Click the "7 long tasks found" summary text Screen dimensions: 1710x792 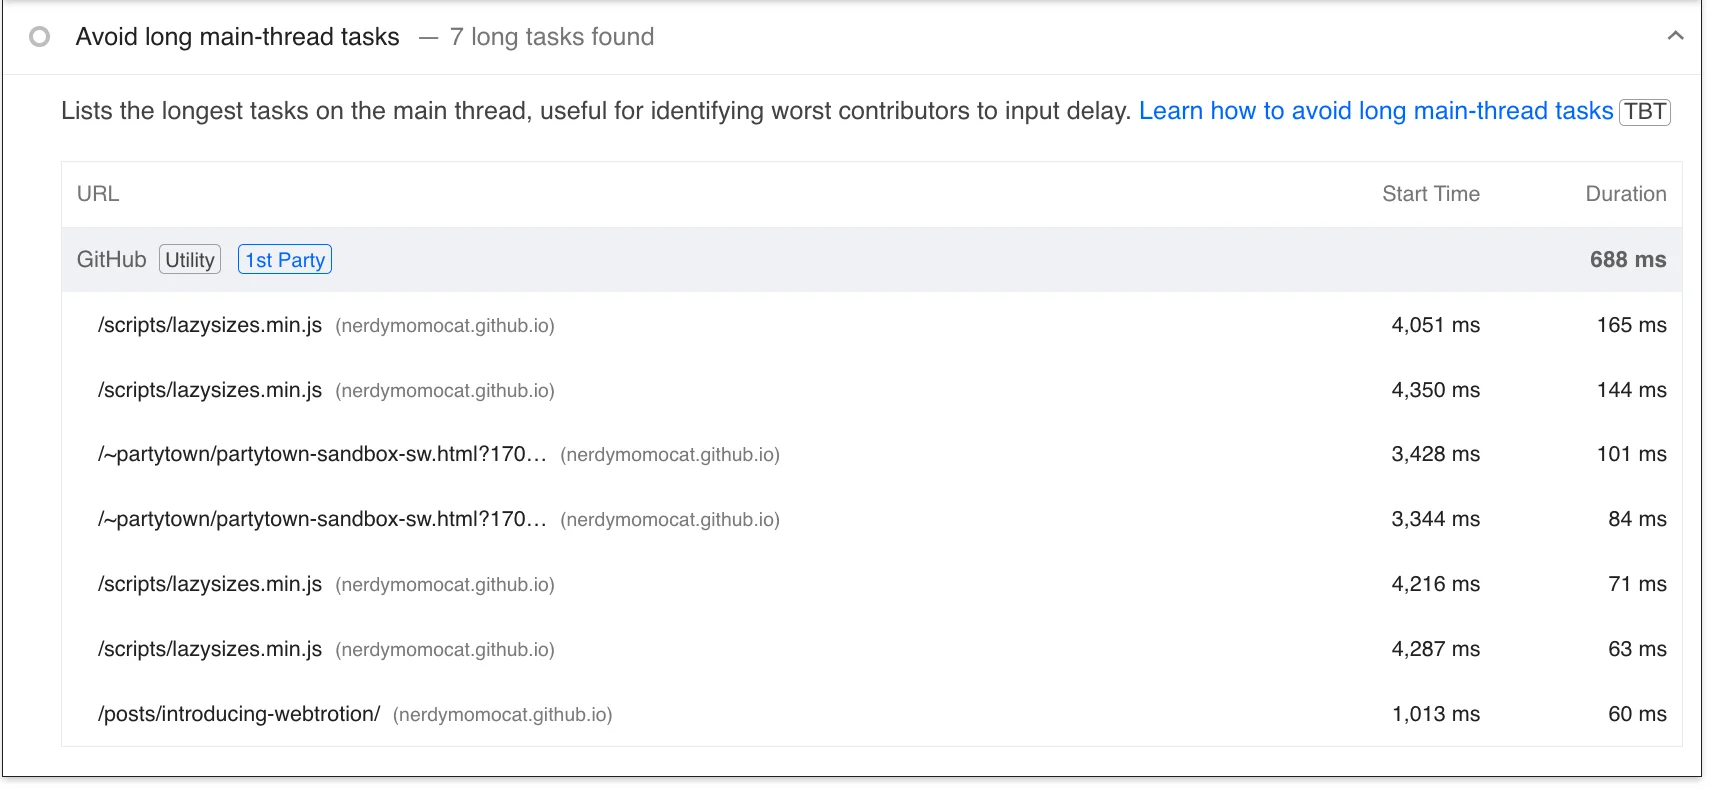[552, 37]
